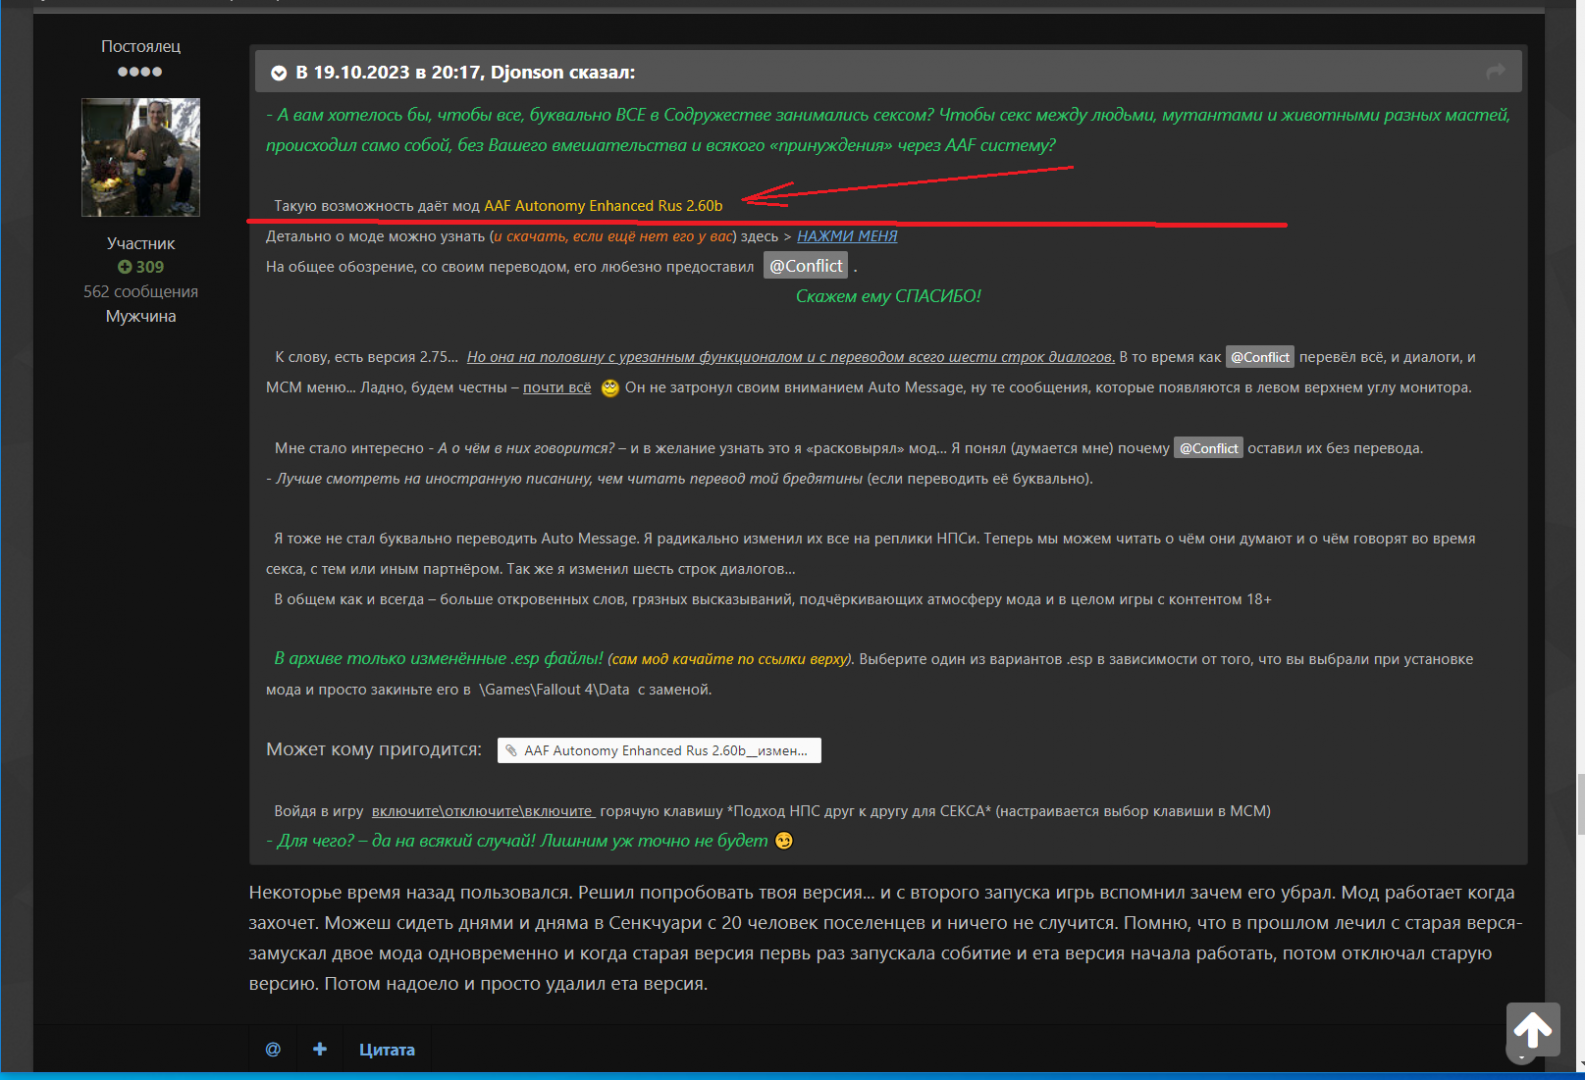Open the poster's avatar picture
This screenshot has height=1080, width=1585.
point(140,157)
